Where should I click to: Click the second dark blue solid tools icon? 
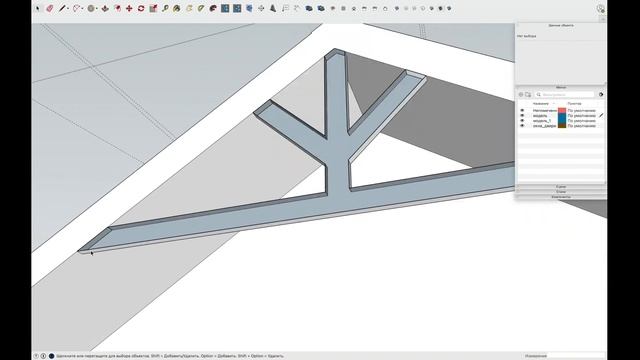(x=321, y=8)
